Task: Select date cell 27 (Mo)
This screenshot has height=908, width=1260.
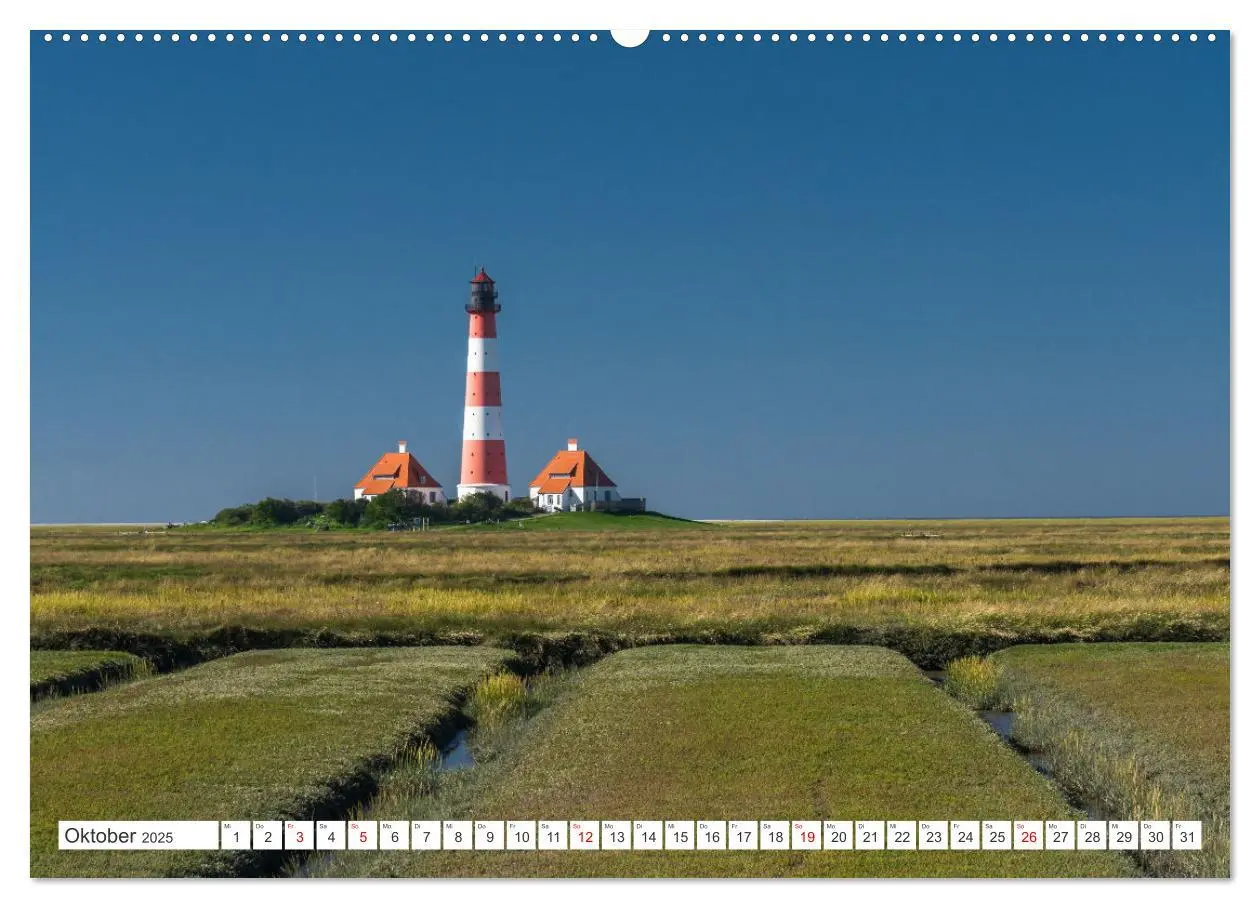Action: click(1059, 836)
